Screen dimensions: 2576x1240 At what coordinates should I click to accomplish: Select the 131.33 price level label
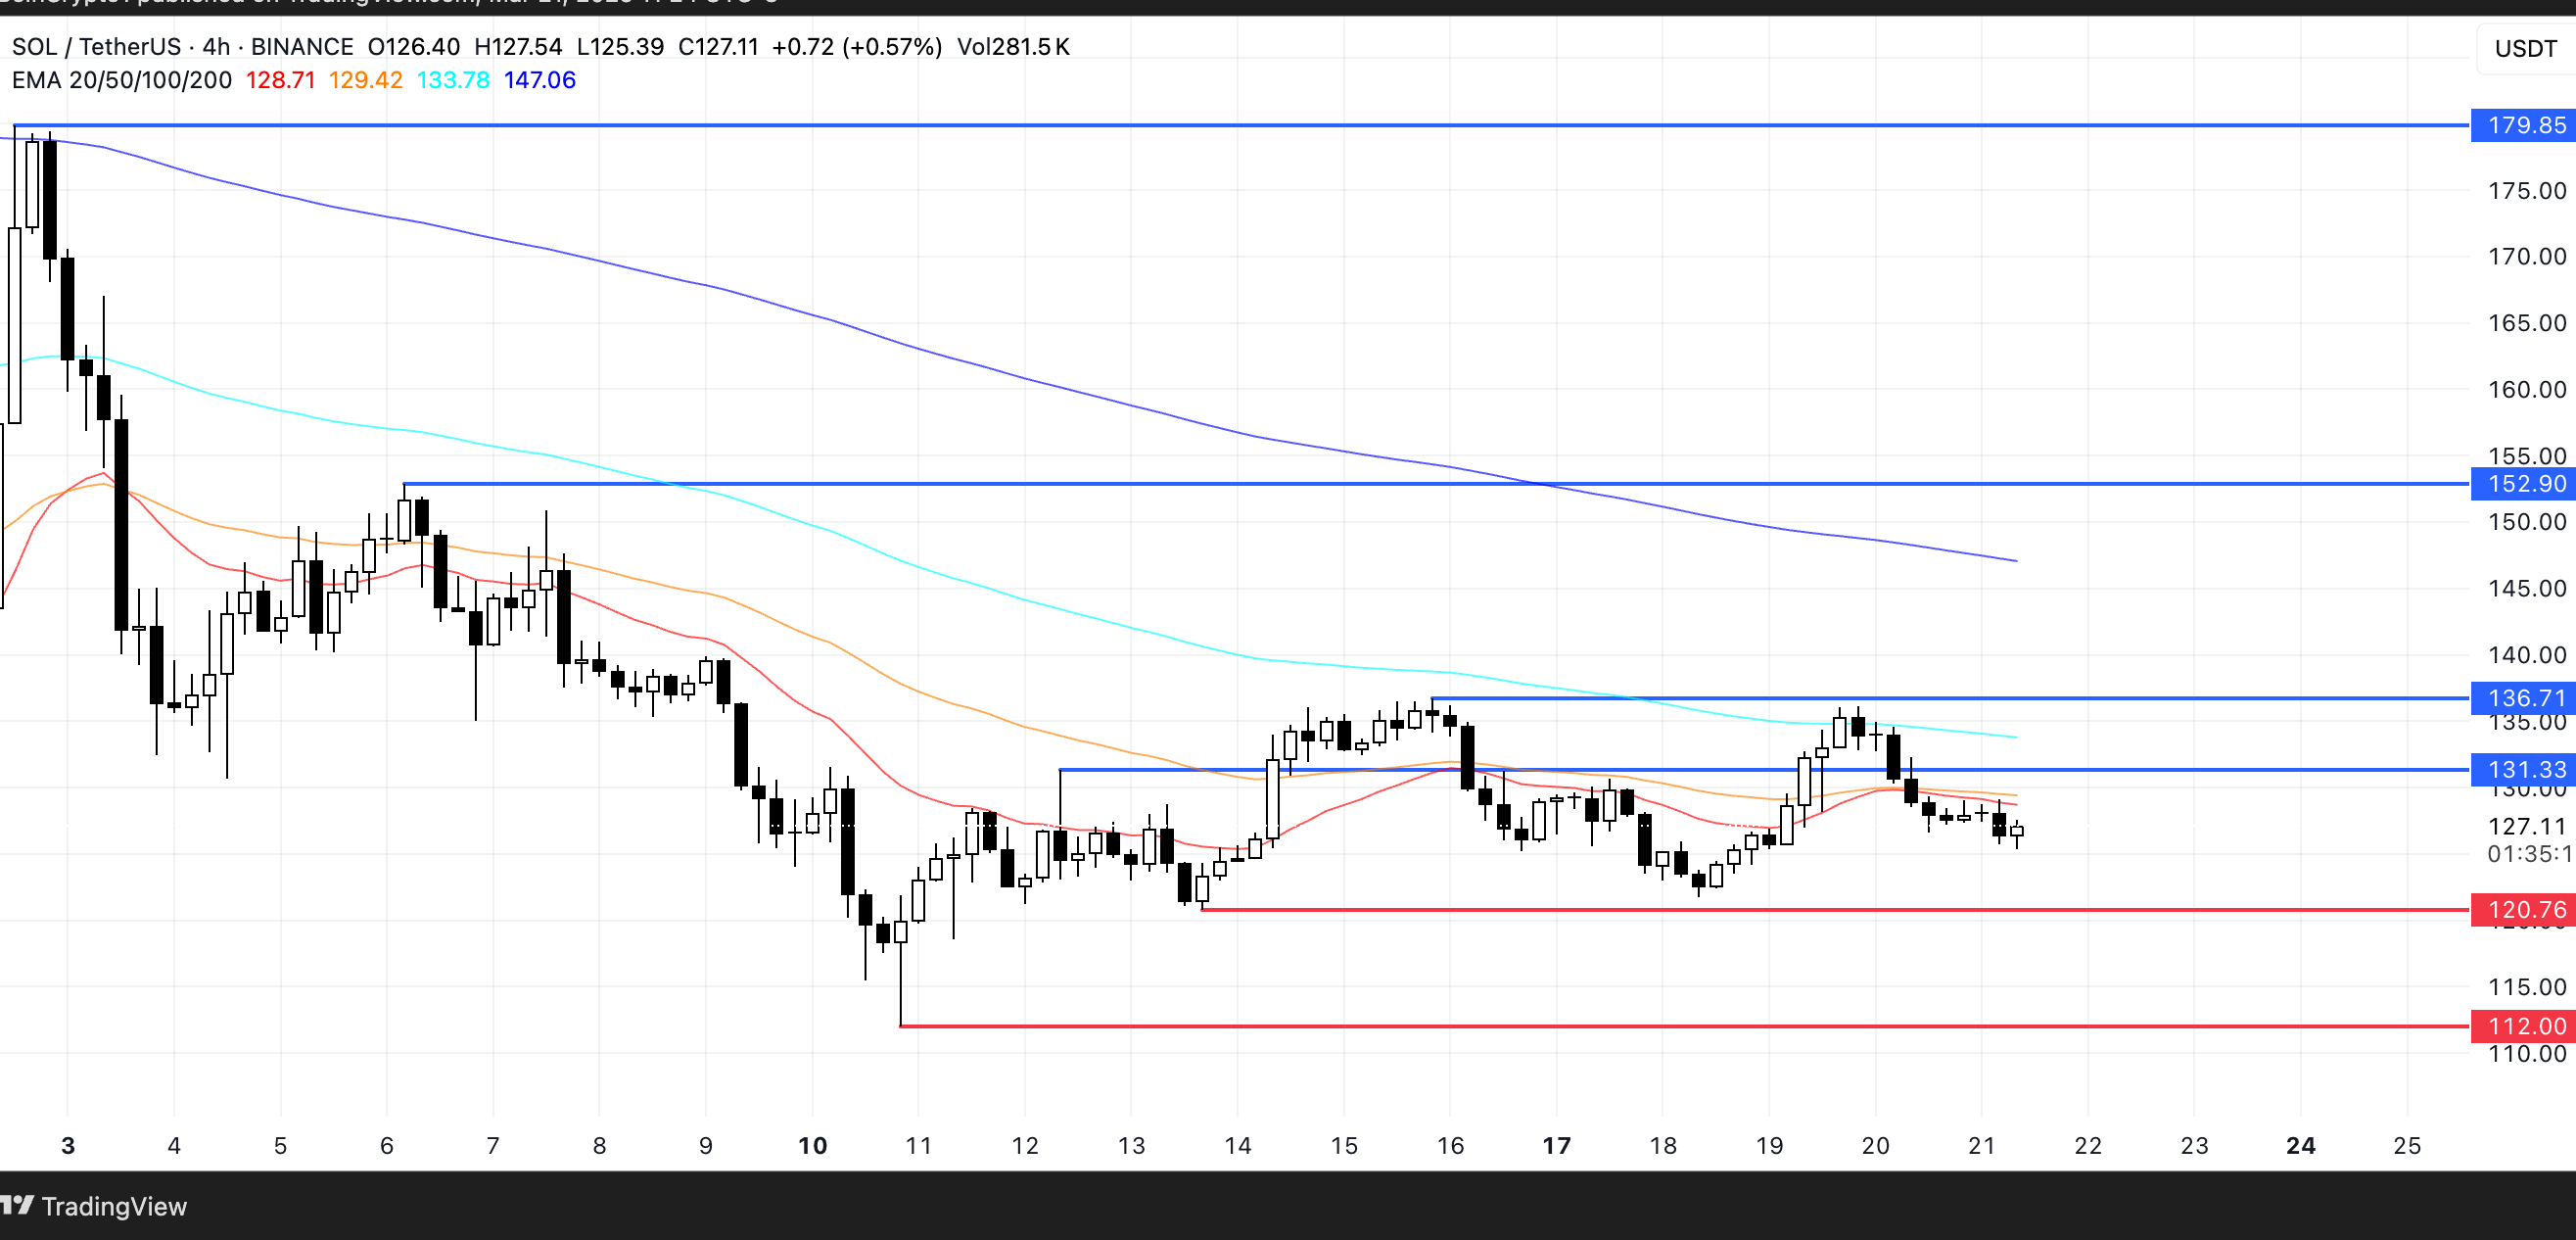(2523, 770)
